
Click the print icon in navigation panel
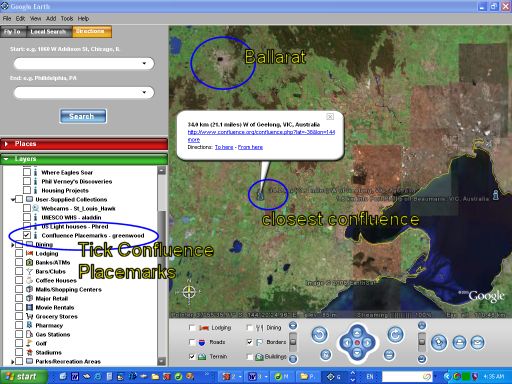pos(460,342)
